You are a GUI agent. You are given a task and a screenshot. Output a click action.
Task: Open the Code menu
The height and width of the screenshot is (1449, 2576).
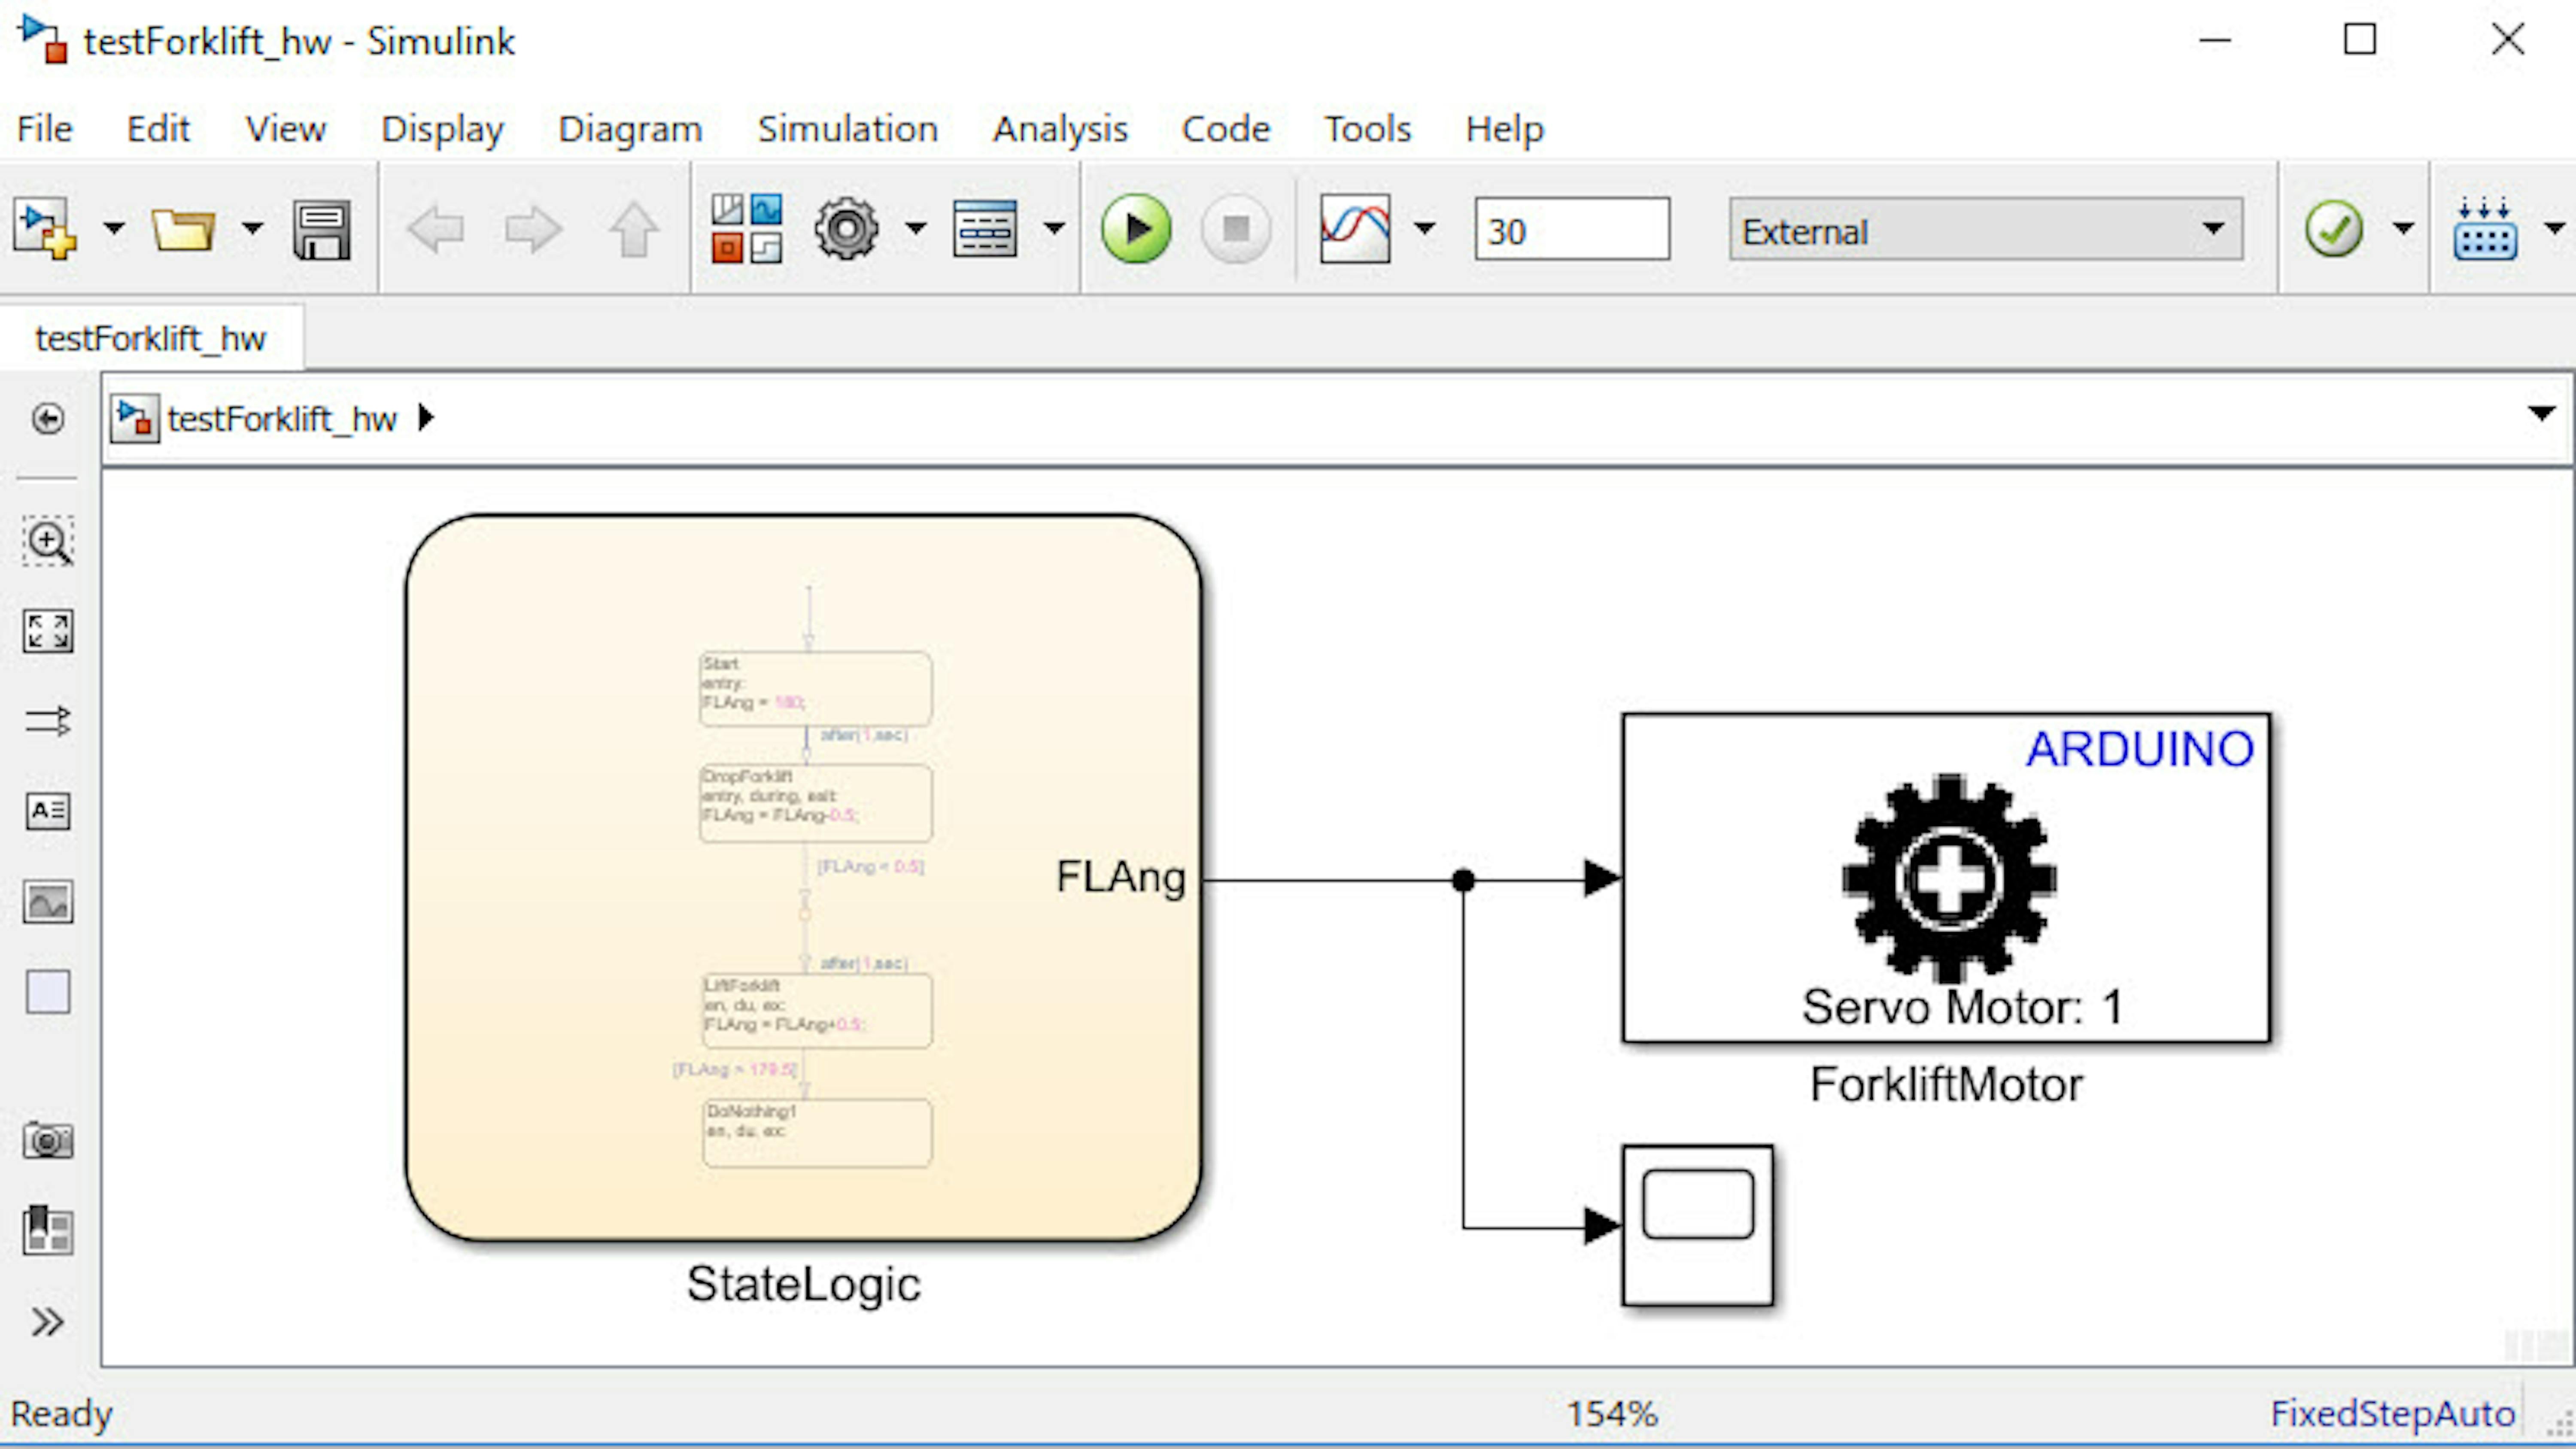tap(1226, 129)
